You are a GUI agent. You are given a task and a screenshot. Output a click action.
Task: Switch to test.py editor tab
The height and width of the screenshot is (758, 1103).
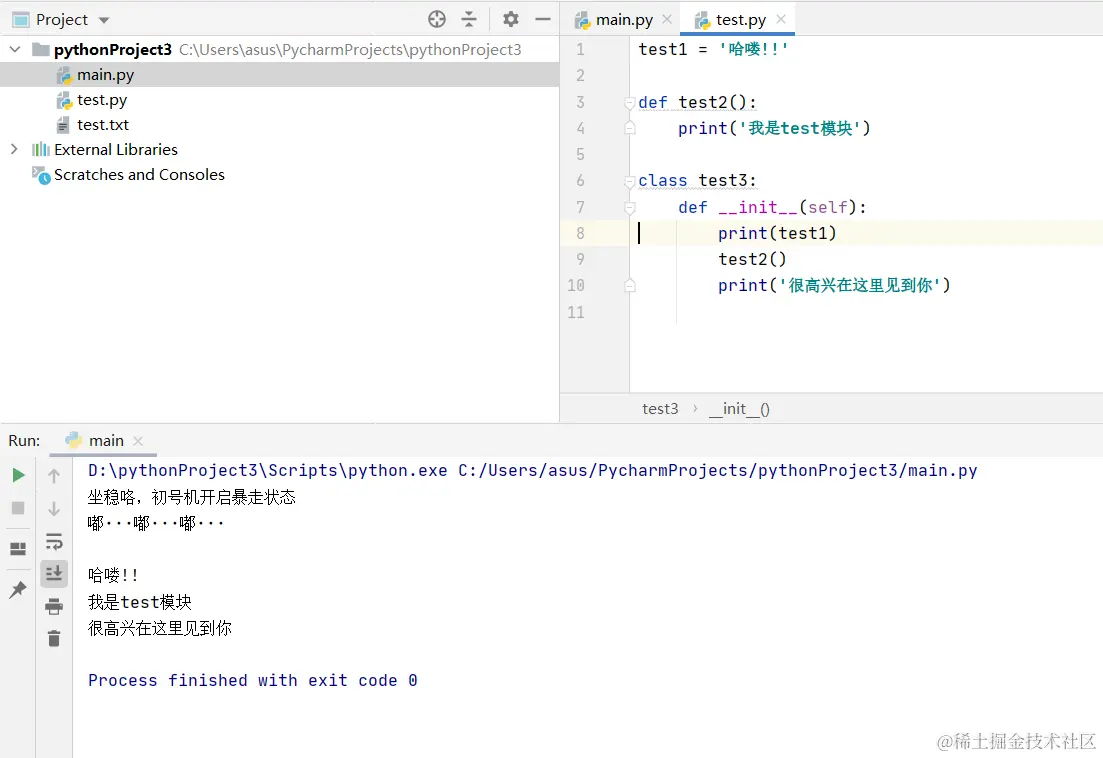tap(740, 20)
